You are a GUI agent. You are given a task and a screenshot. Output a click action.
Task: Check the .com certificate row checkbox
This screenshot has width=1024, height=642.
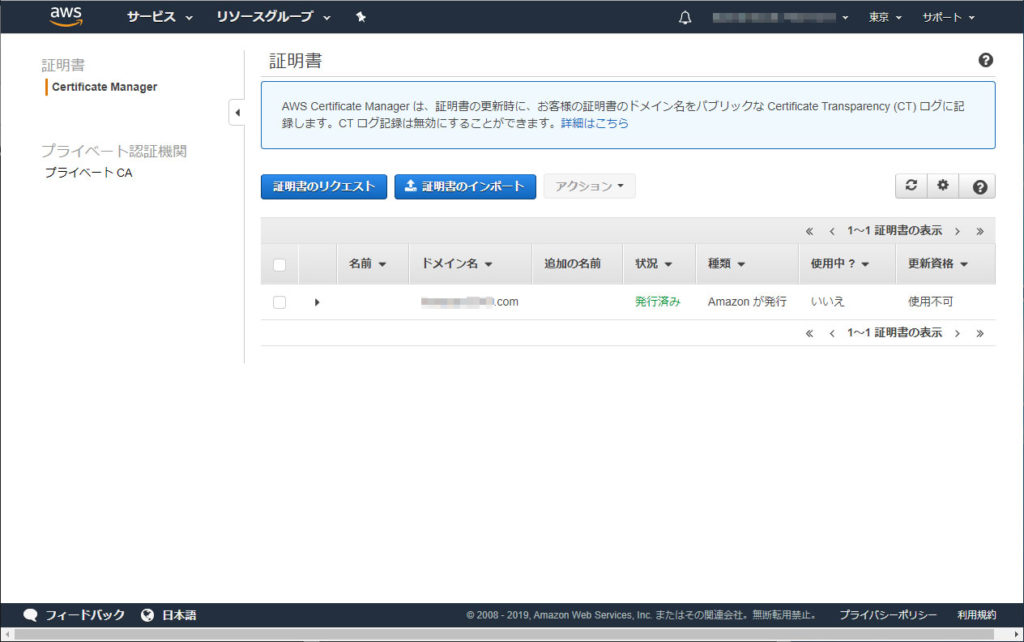(280, 302)
